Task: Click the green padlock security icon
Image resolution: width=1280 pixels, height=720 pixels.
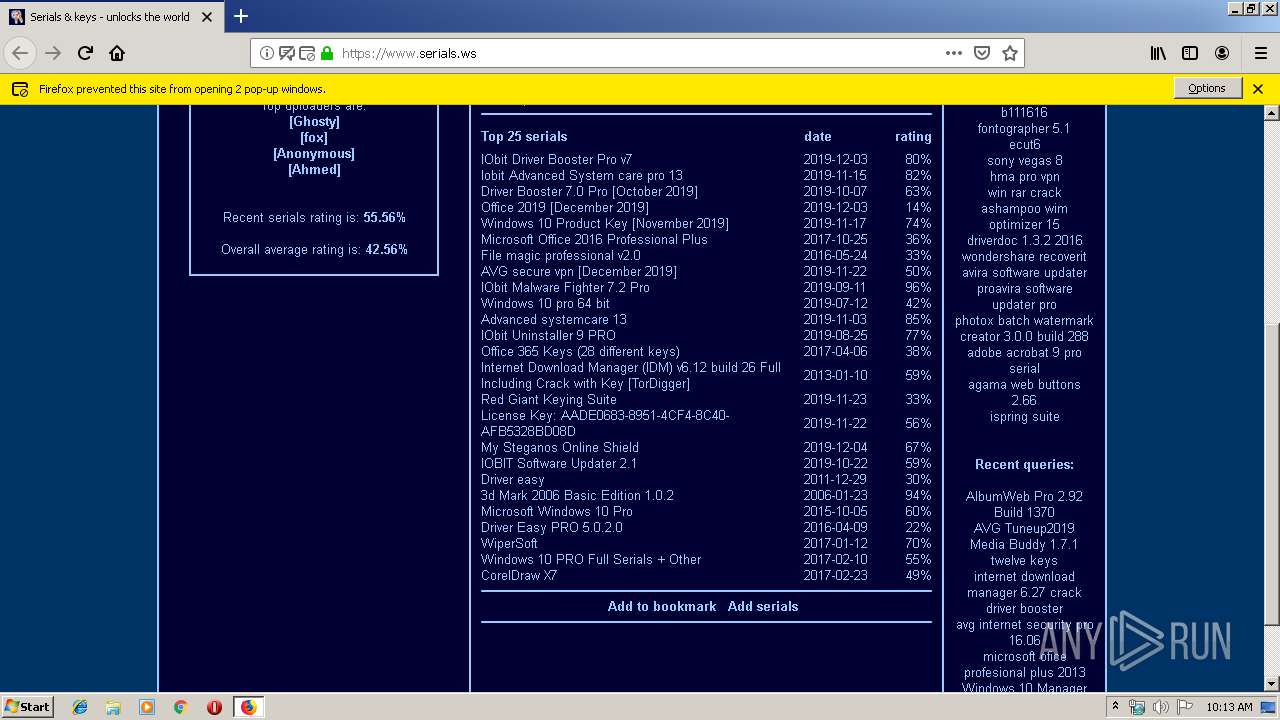Action: [326, 53]
